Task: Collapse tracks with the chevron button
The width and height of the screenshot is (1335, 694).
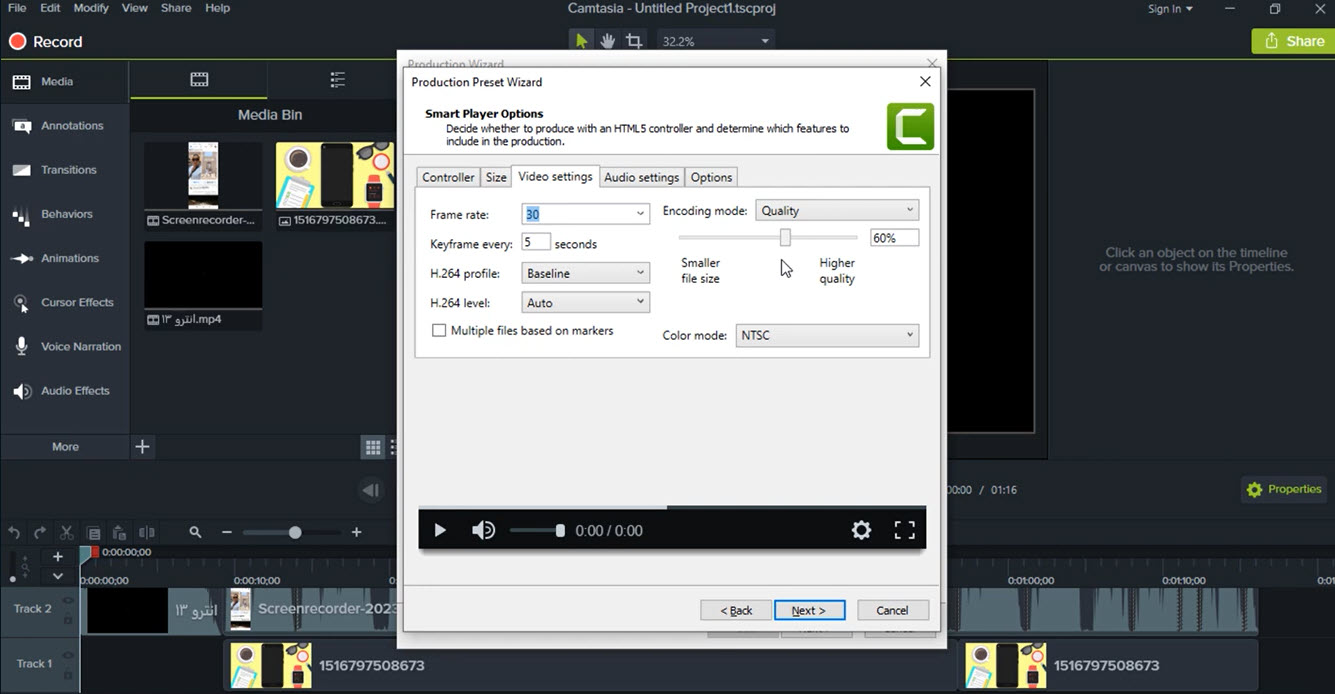Action: pos(58,576)
